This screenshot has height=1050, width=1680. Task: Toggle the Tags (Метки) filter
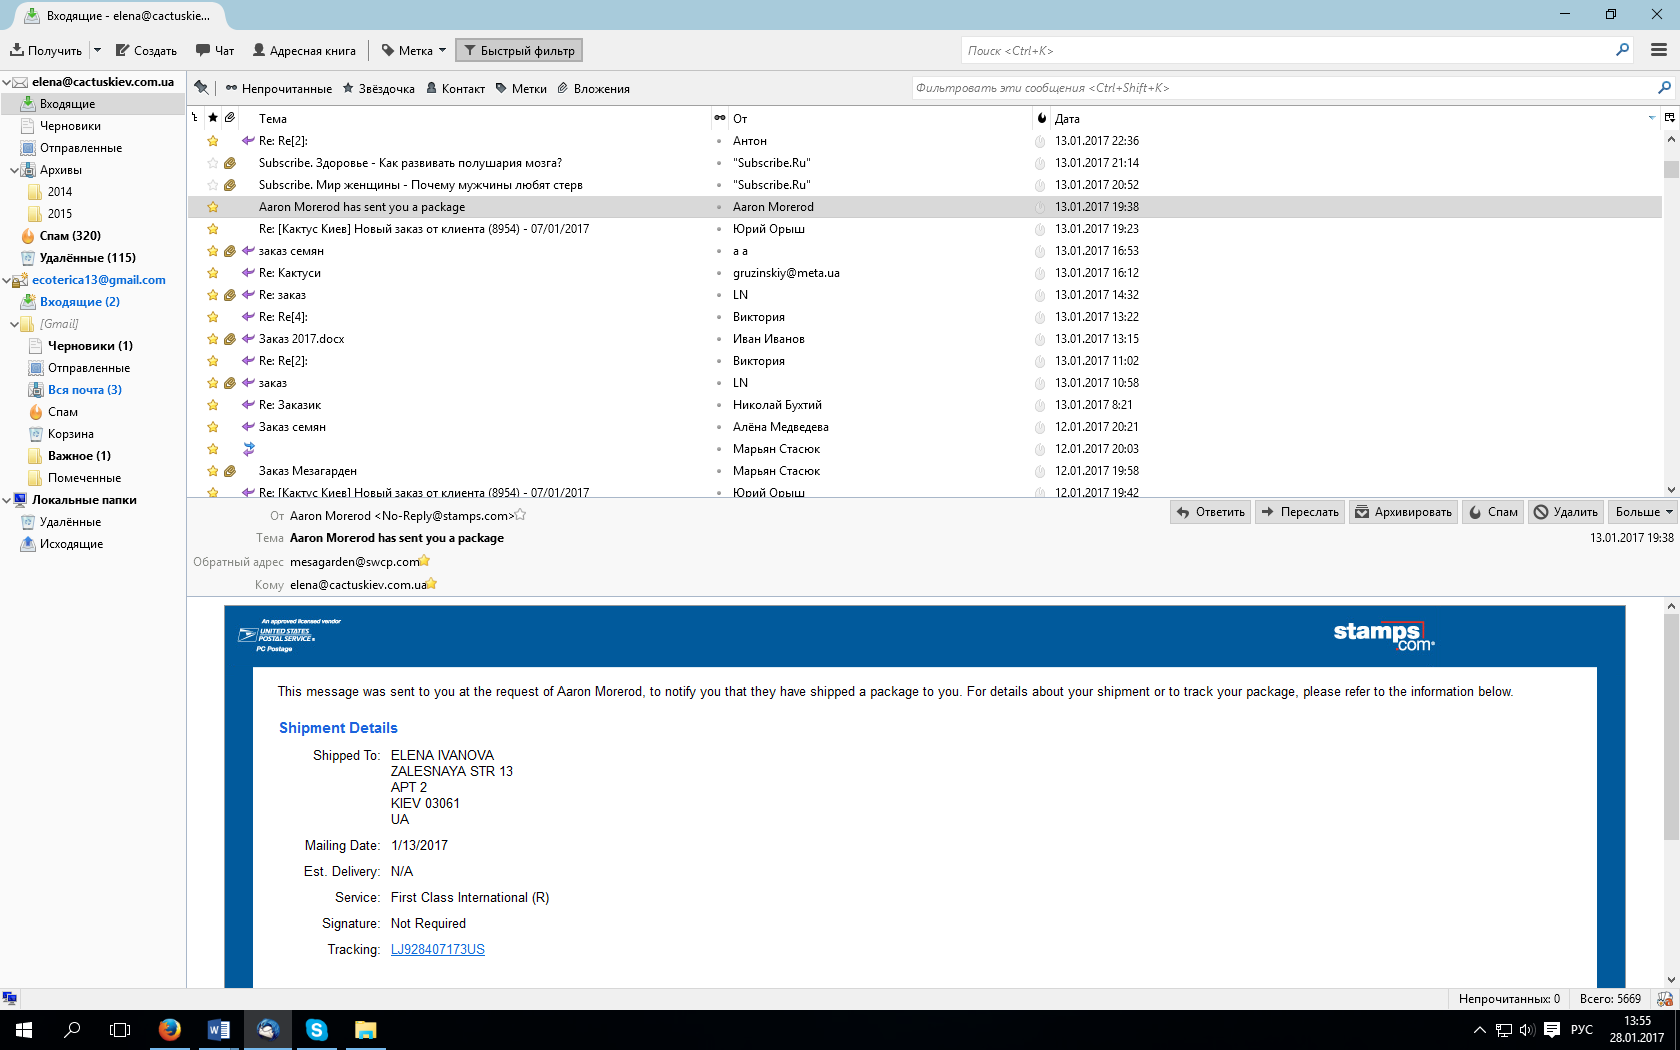coord(521,88)
